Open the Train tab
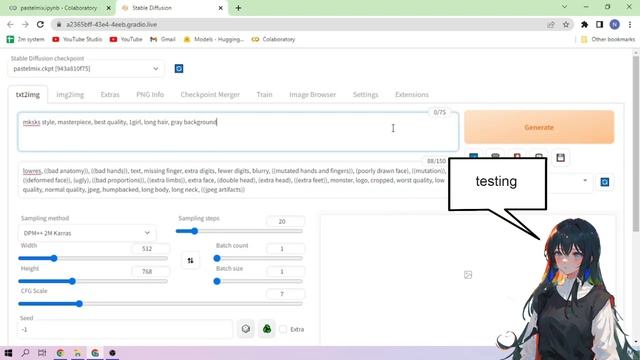This screenshot has height=360, width=640. click(x=264, y=94)
